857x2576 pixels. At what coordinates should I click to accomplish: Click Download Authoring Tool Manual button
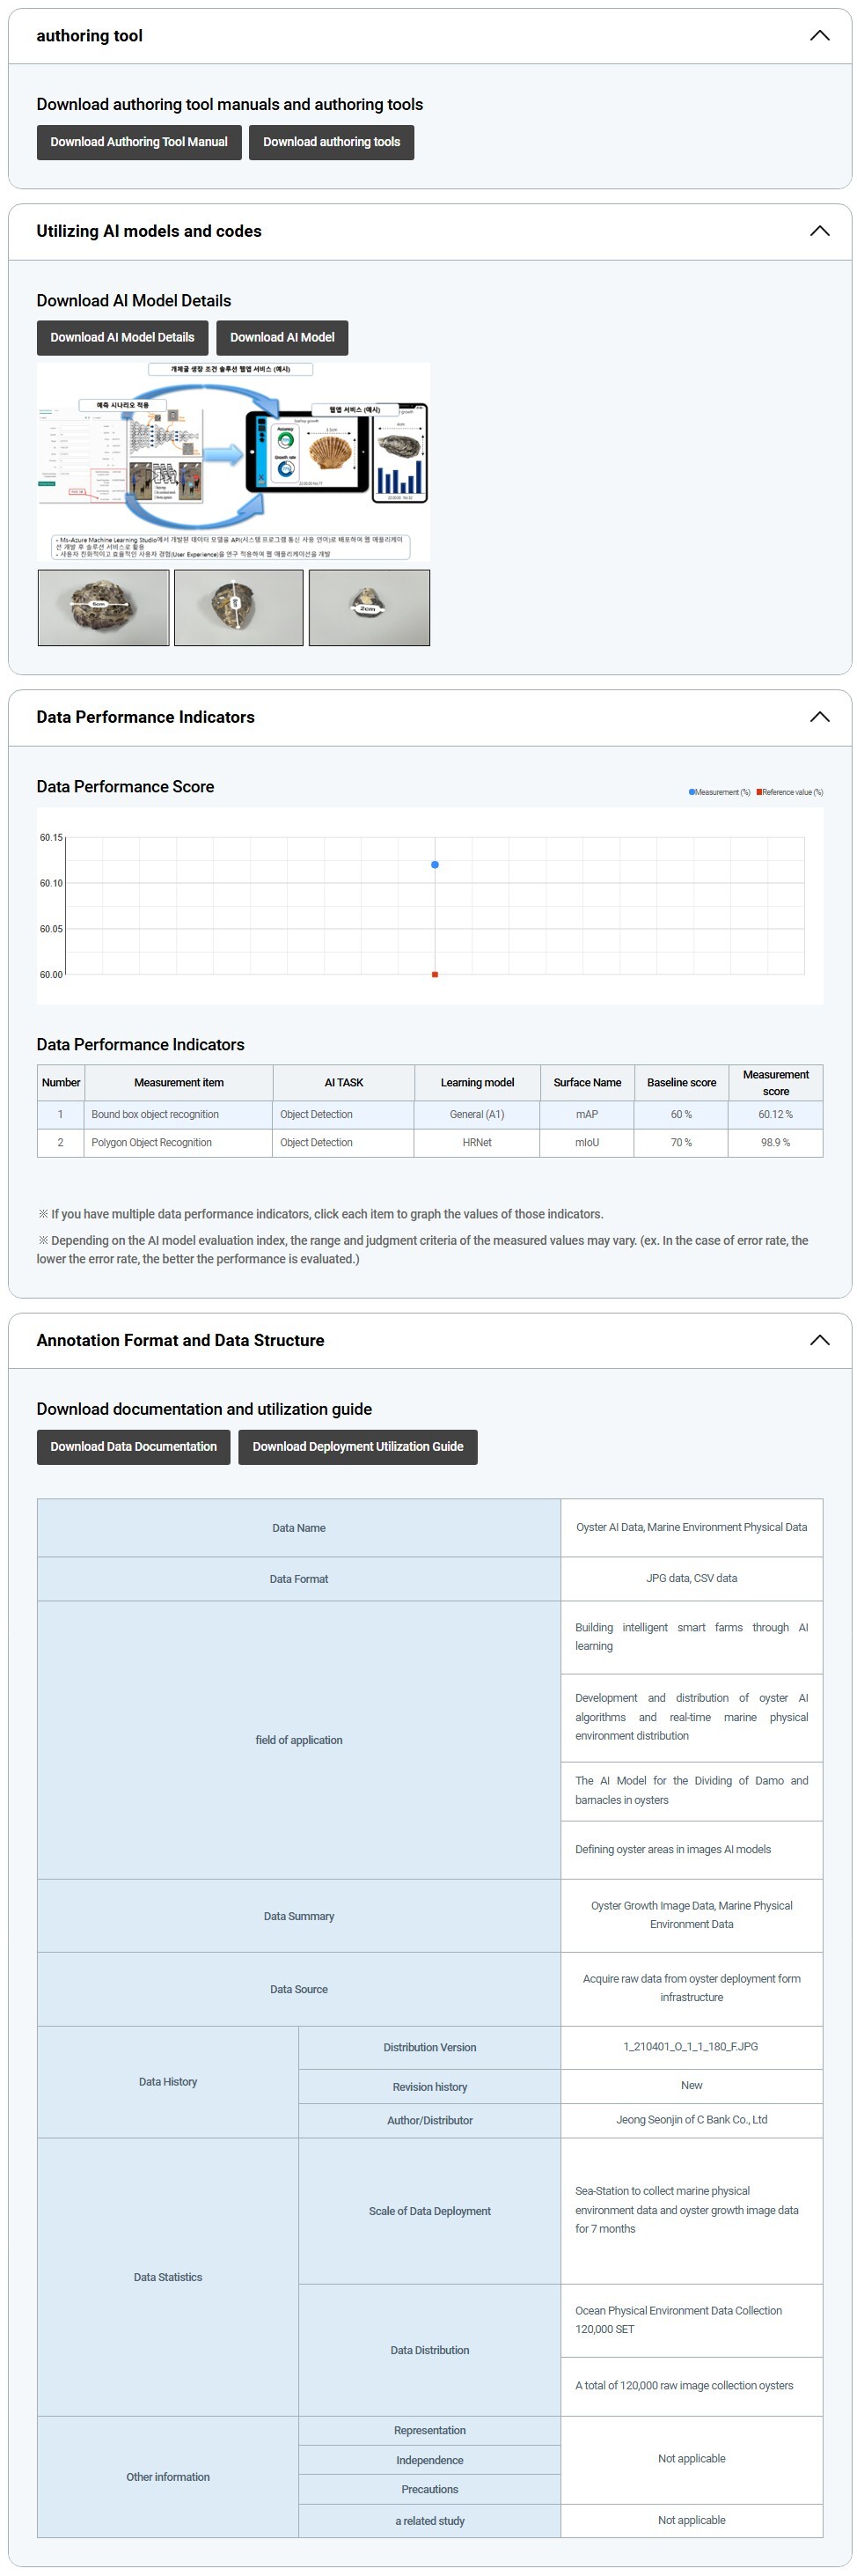click(139, 142)
